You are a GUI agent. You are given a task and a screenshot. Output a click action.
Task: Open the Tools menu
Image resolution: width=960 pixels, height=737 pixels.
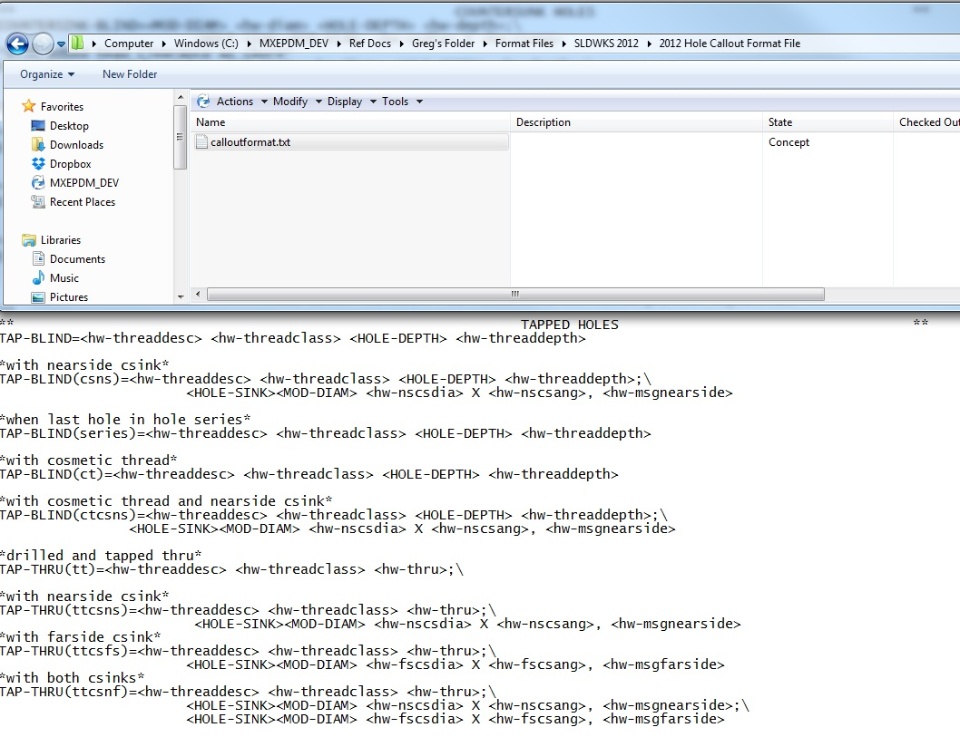click(x=402, y=102)
